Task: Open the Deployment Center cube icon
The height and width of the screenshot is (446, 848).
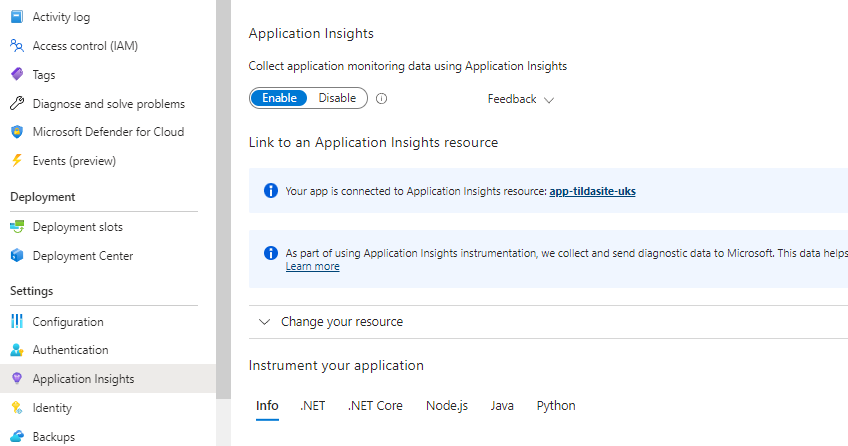Action: click(x=17, y=255)
